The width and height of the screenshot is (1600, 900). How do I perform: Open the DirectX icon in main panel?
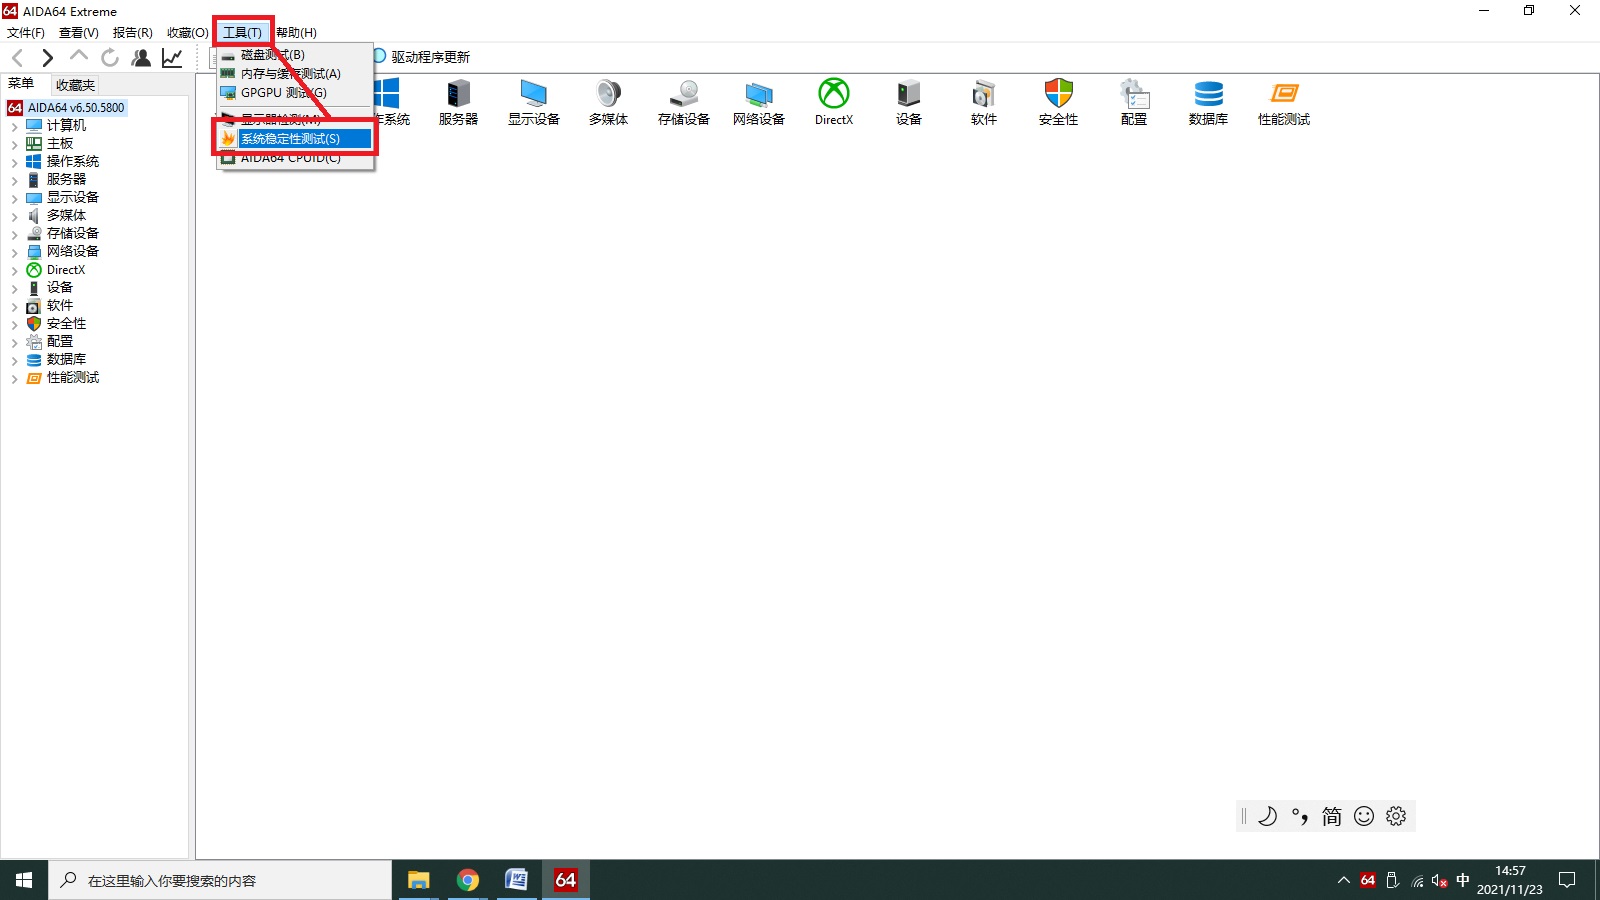click(x=833, y=101)
